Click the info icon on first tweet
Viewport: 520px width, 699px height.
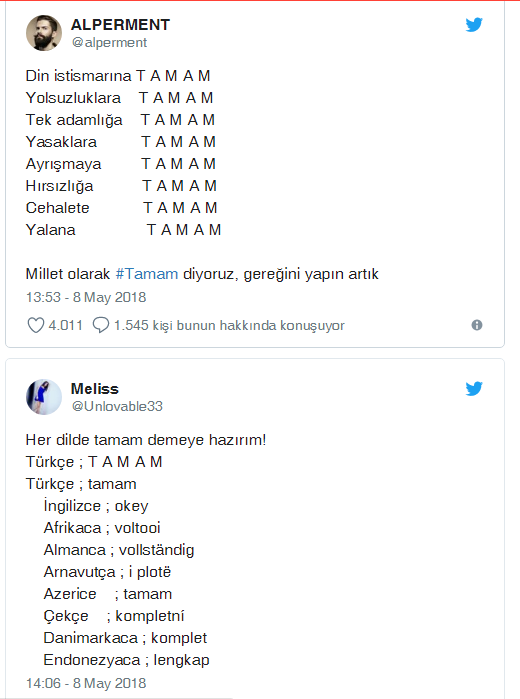pyautogui.click(x=477, y=325)
